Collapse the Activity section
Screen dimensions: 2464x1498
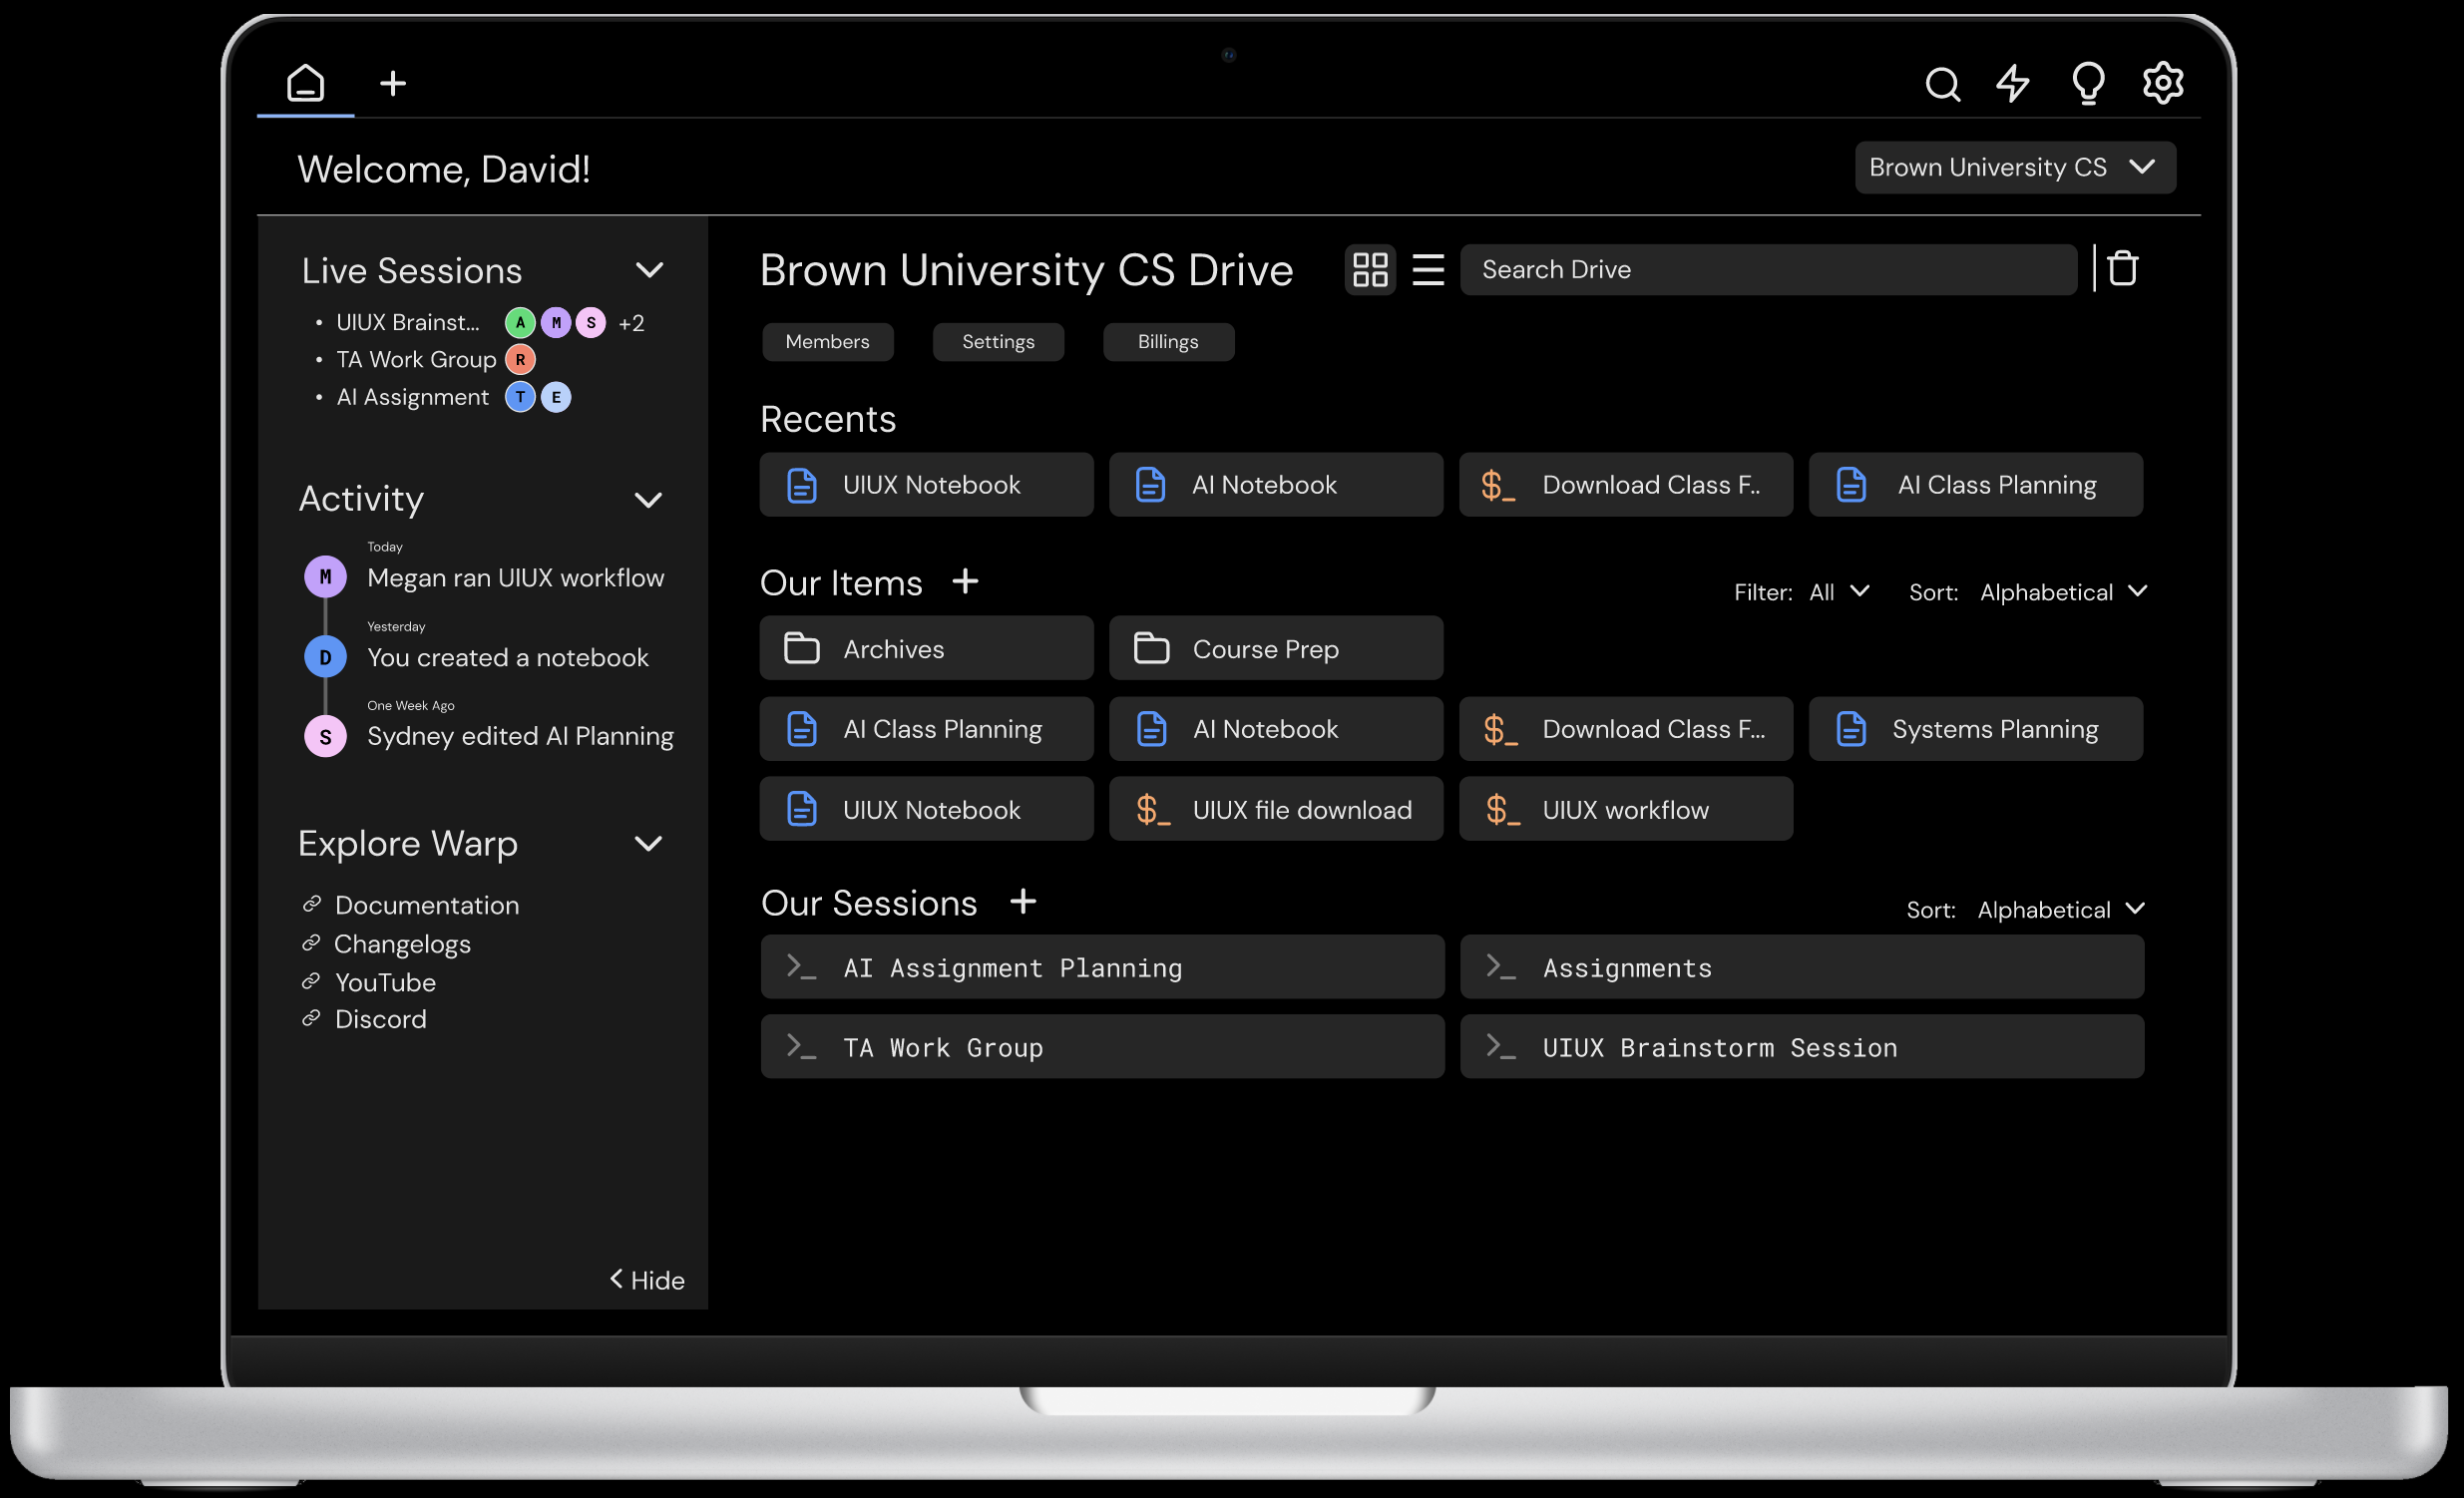click(x=649, y=499)
